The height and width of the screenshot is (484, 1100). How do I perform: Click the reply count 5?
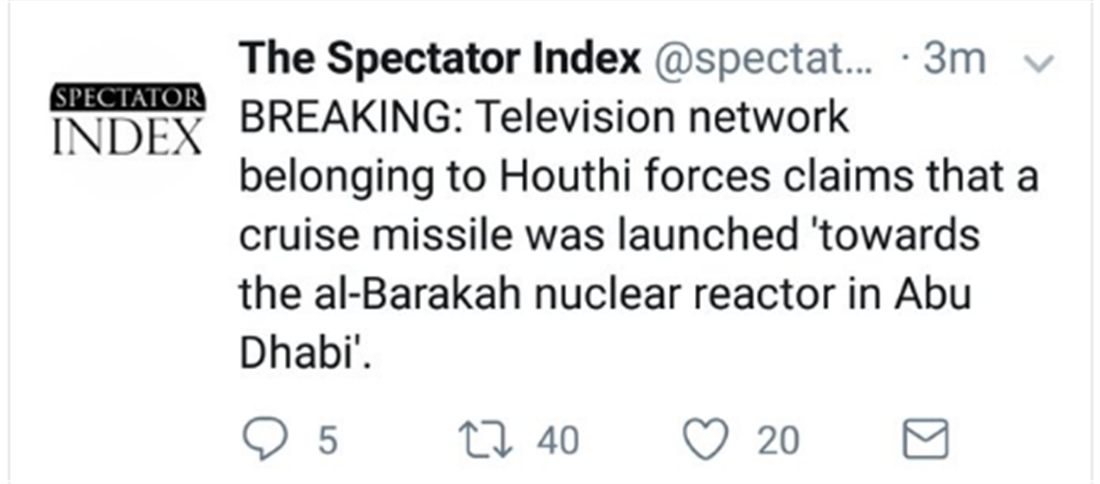click(x=324, y=440)
